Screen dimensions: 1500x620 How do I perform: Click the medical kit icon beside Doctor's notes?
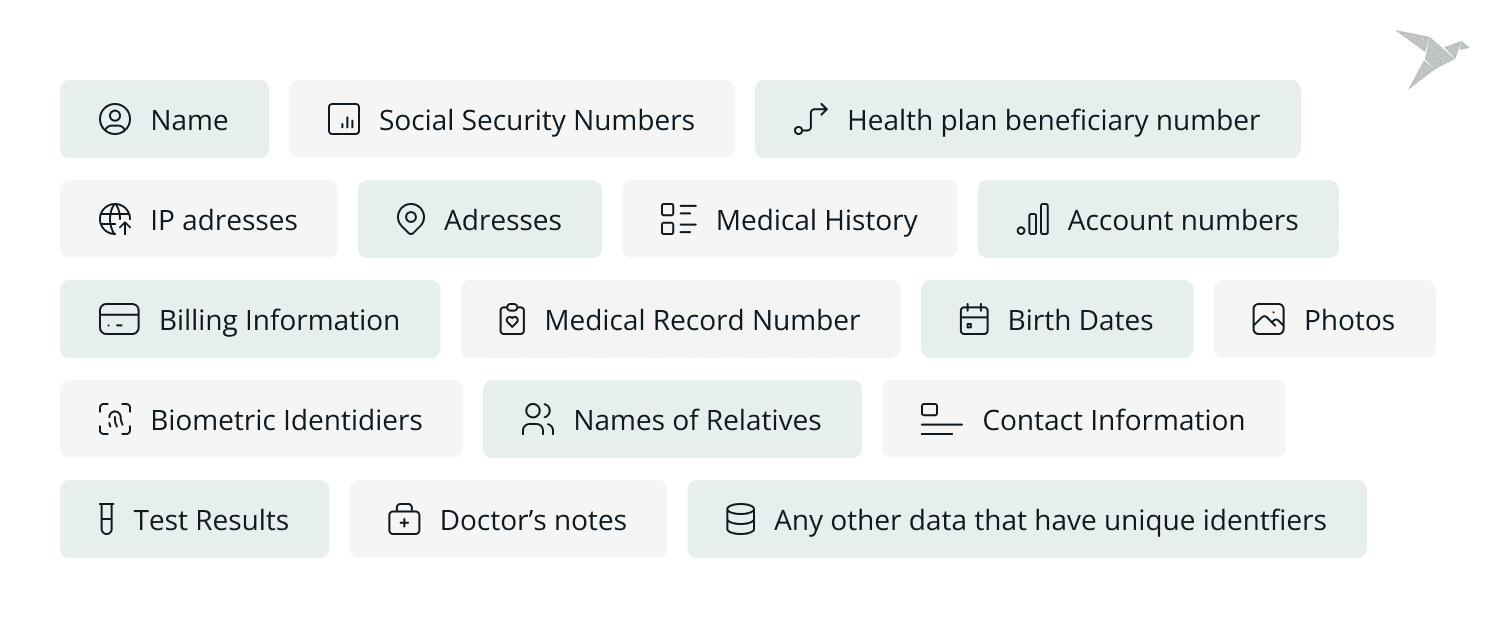(x=404, y=520)
